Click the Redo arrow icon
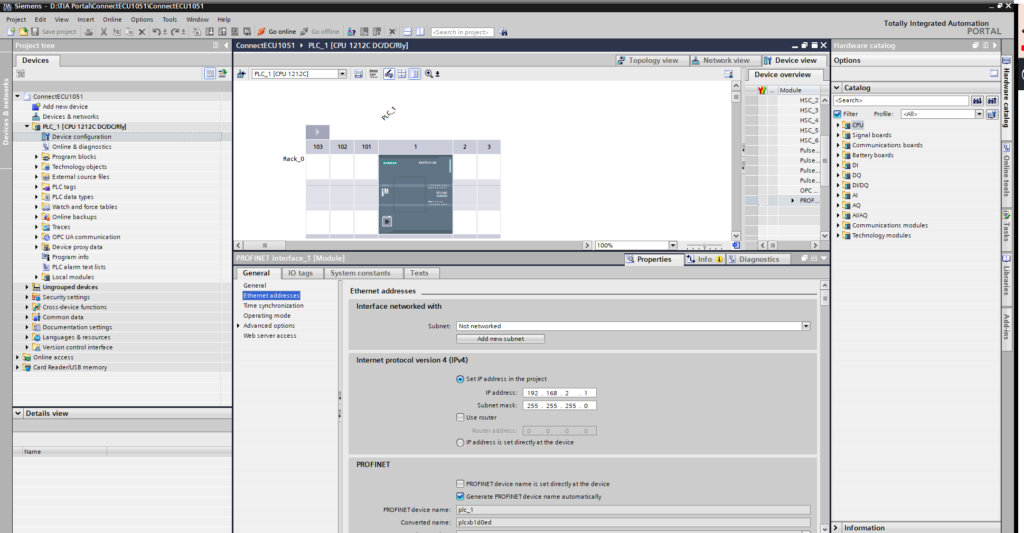Viewport: 1024px width, 533px height. point(175,31)
